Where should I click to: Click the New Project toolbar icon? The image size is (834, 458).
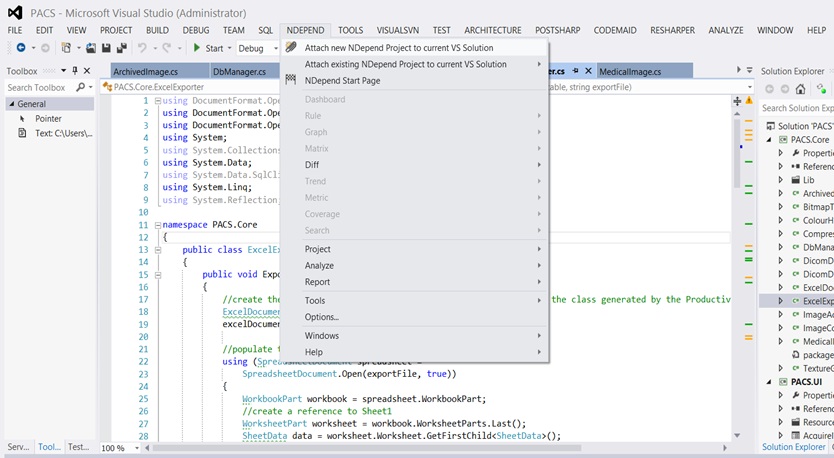[x=66, y=48]
